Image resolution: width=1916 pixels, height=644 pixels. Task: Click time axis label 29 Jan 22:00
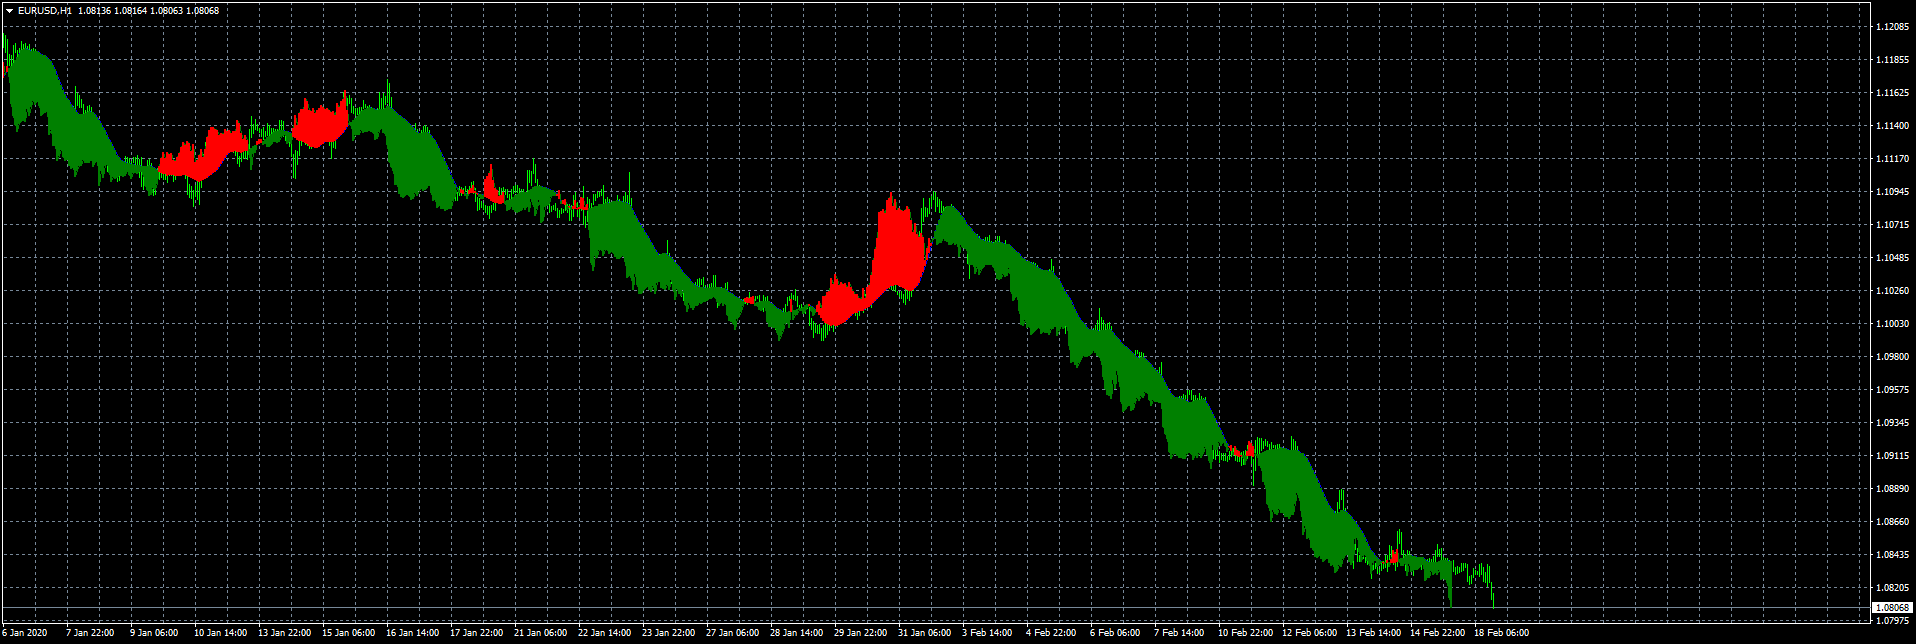860,633
